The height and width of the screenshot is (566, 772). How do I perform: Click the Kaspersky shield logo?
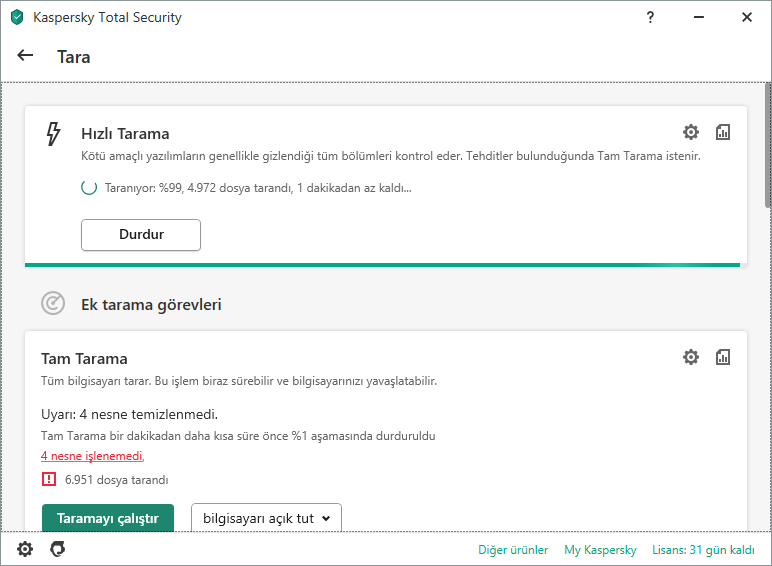(x=17, y=17)
